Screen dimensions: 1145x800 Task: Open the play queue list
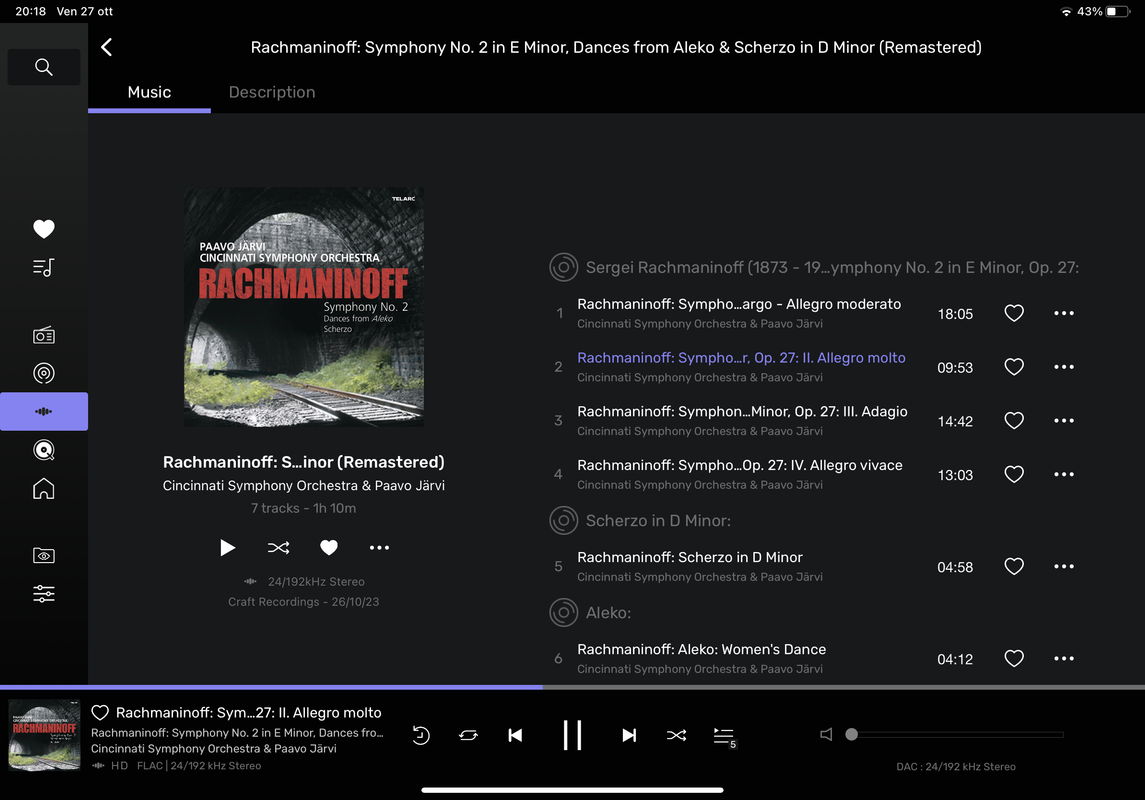click(x=724, y=736)
